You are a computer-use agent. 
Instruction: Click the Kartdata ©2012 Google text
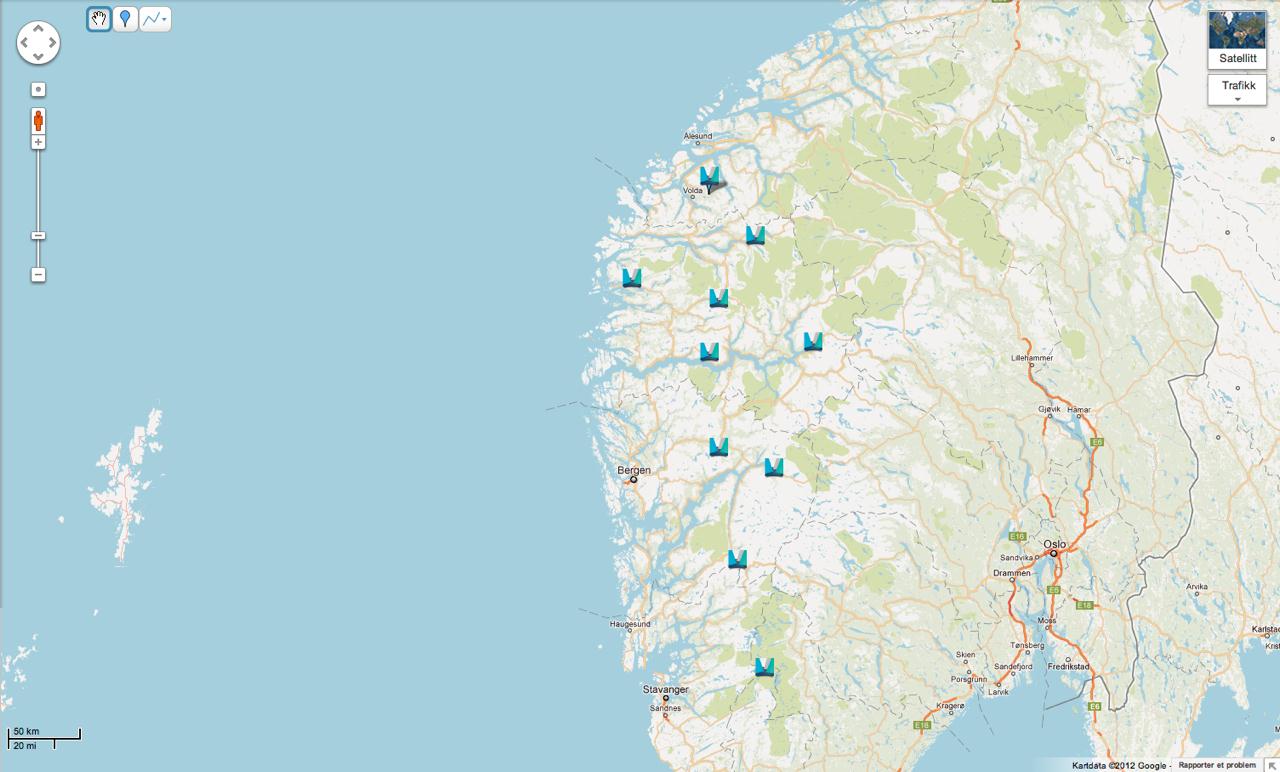tap(1119, 766)
